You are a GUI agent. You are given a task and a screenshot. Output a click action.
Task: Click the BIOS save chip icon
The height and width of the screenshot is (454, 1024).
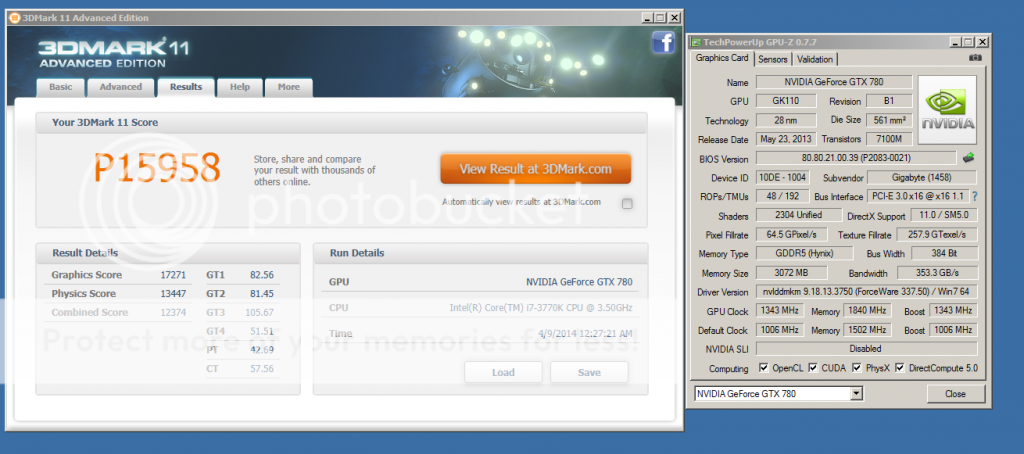(x=967, y=158)
